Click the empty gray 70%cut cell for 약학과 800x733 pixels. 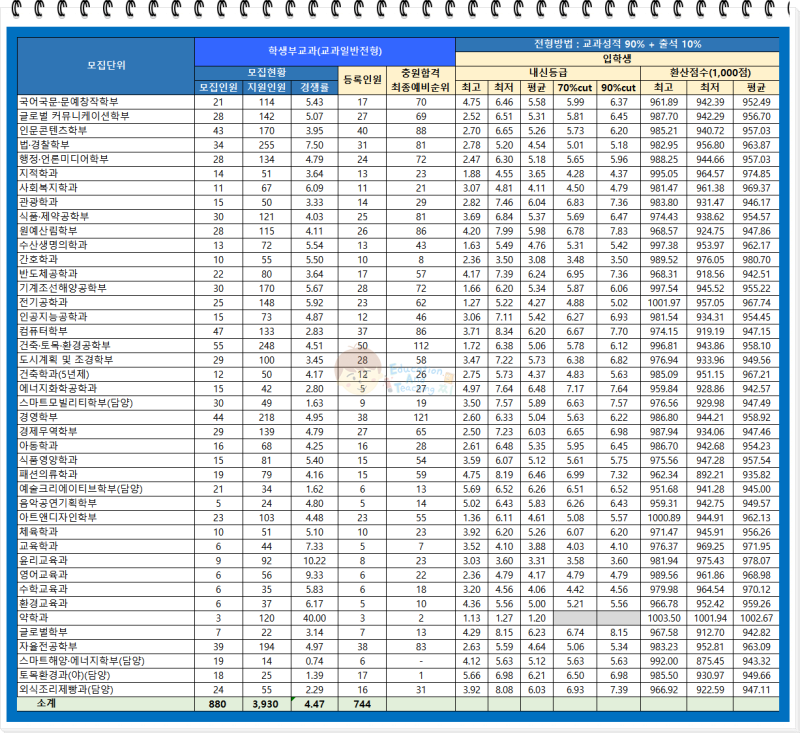click(x=575, y=618)
